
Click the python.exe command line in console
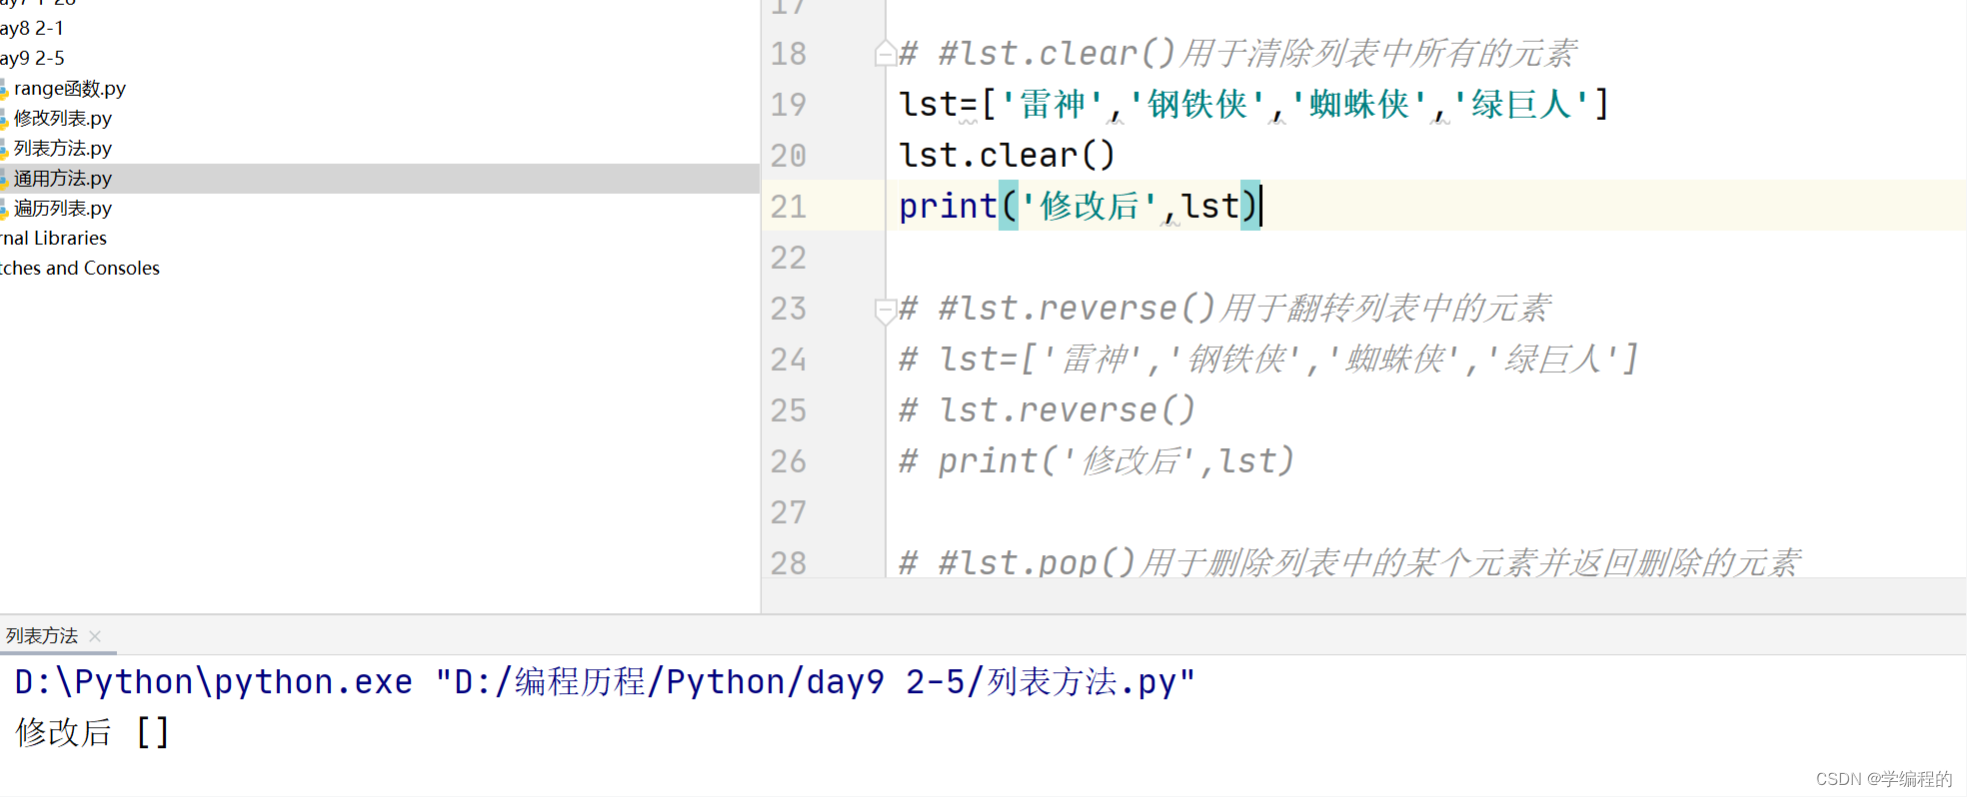click(x=604, y=682)
